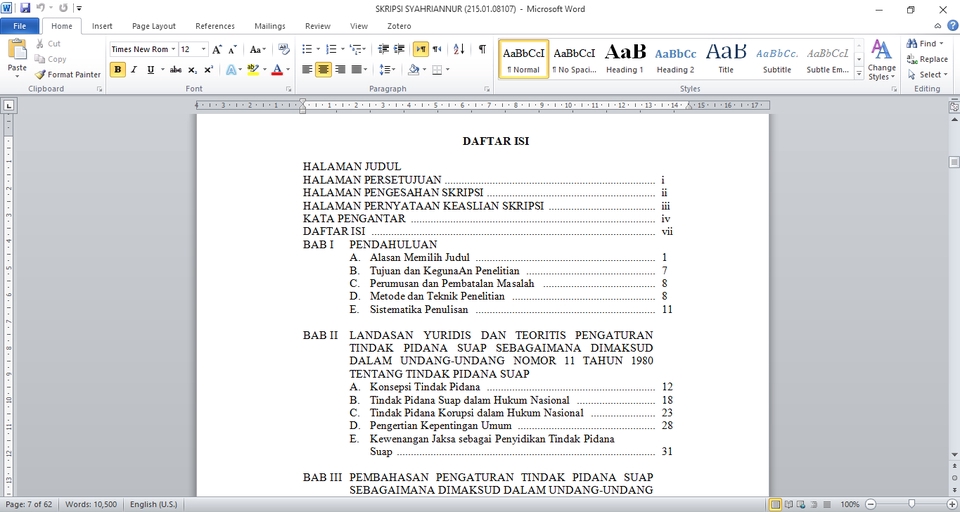The image size is (960, 512).
Task: Click Align Text Left icon
Action: point(307,70)
